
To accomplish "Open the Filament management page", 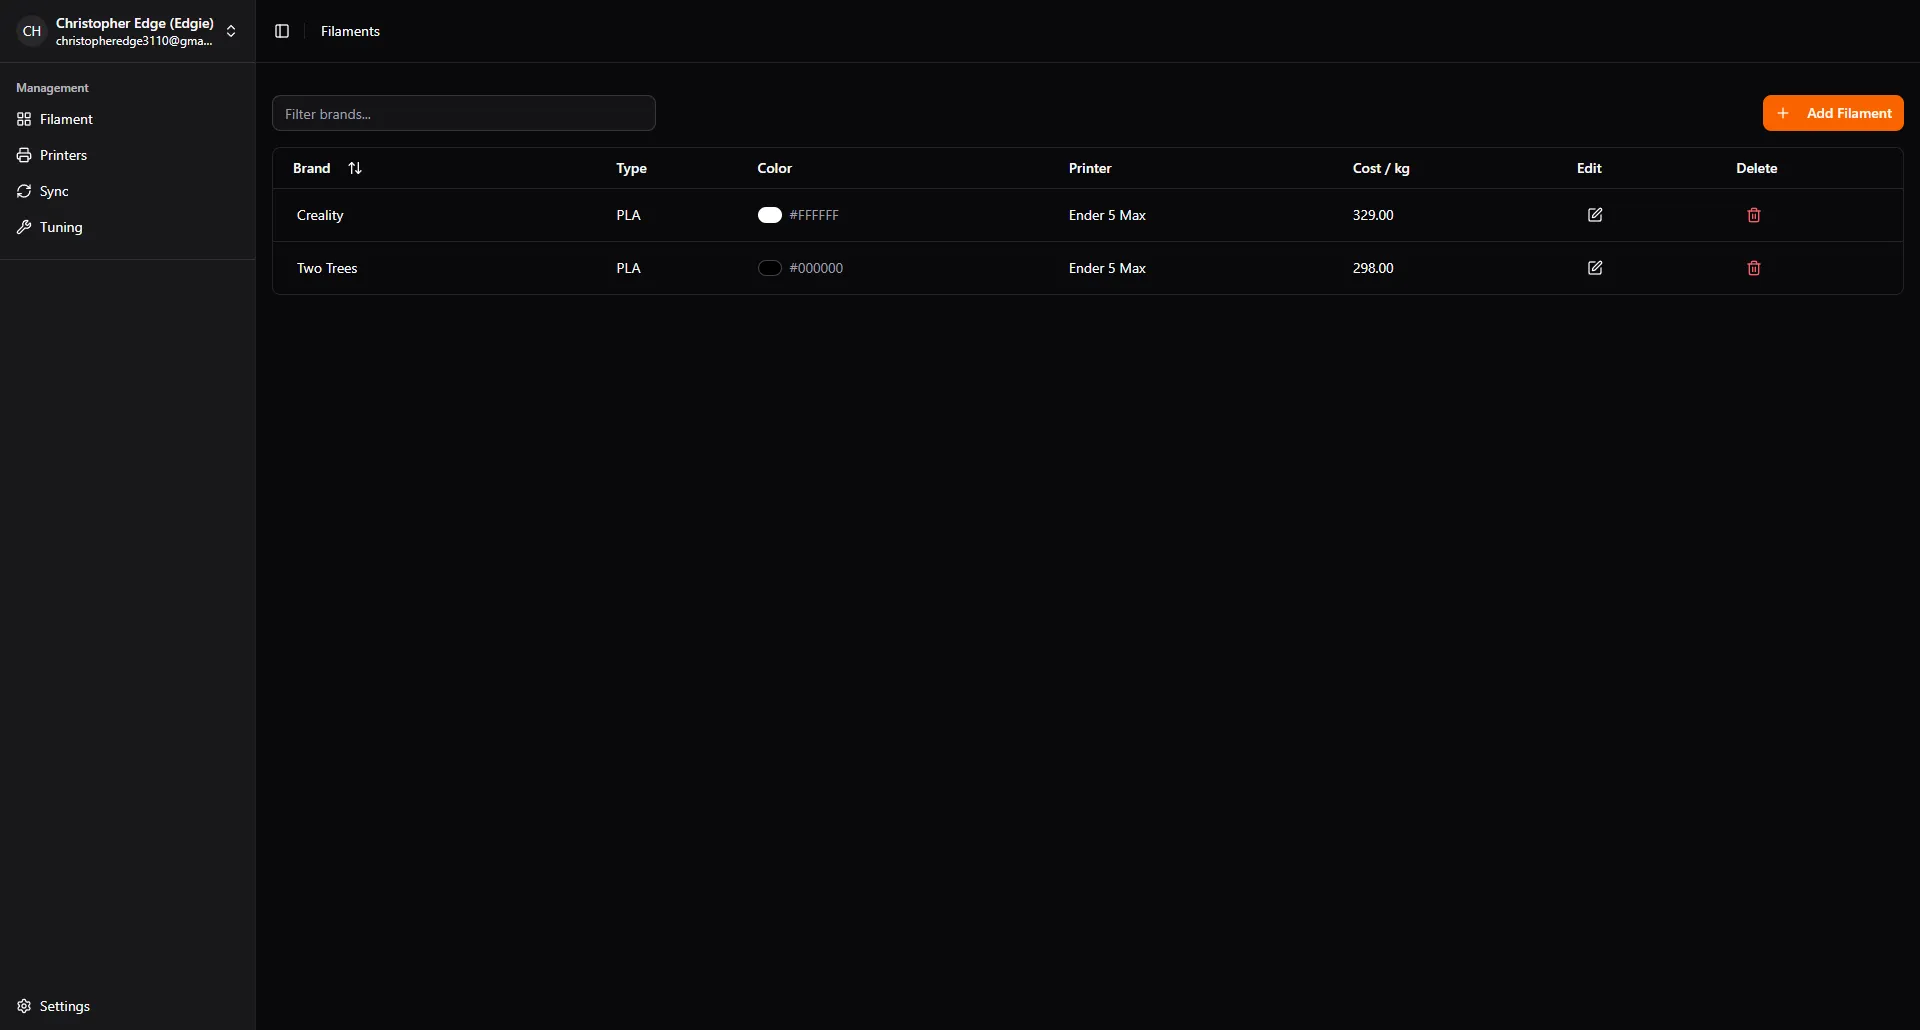I will 128,119.
